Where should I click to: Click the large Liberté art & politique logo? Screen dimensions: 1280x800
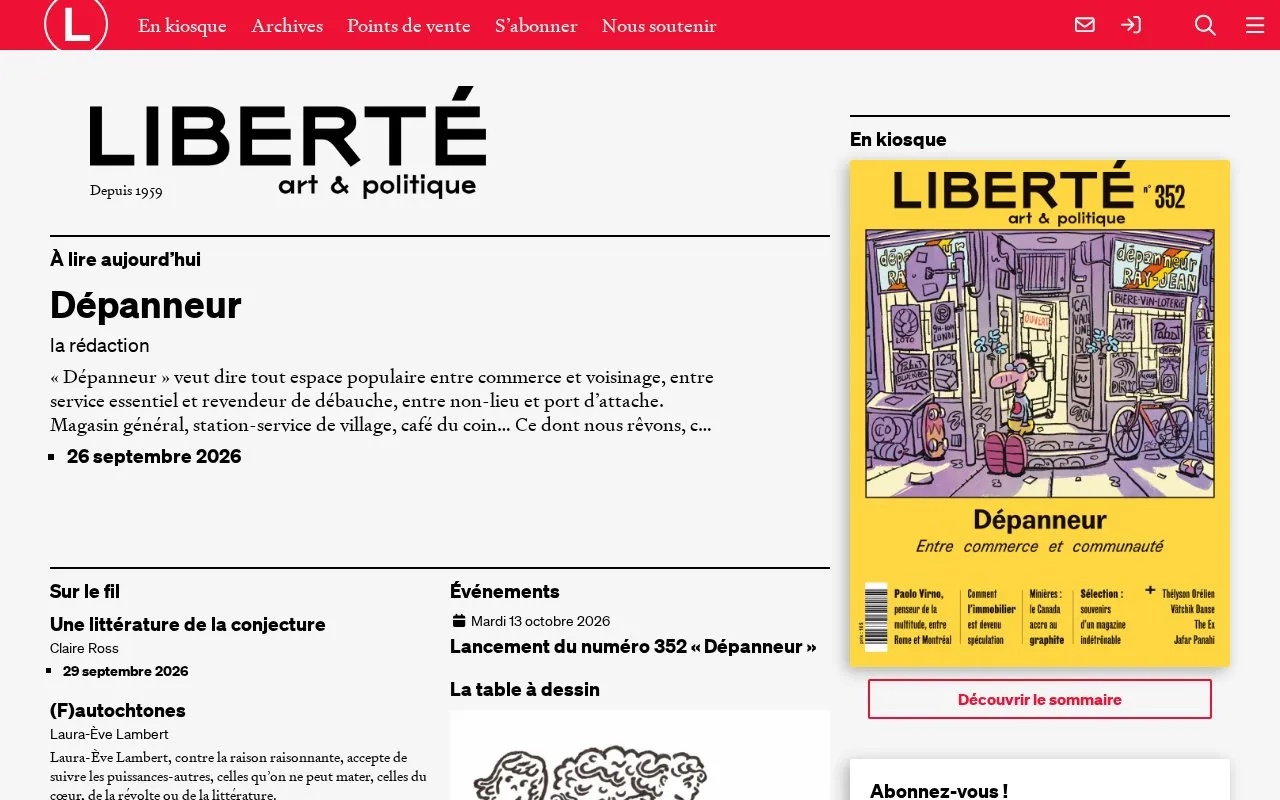point(288,143)
